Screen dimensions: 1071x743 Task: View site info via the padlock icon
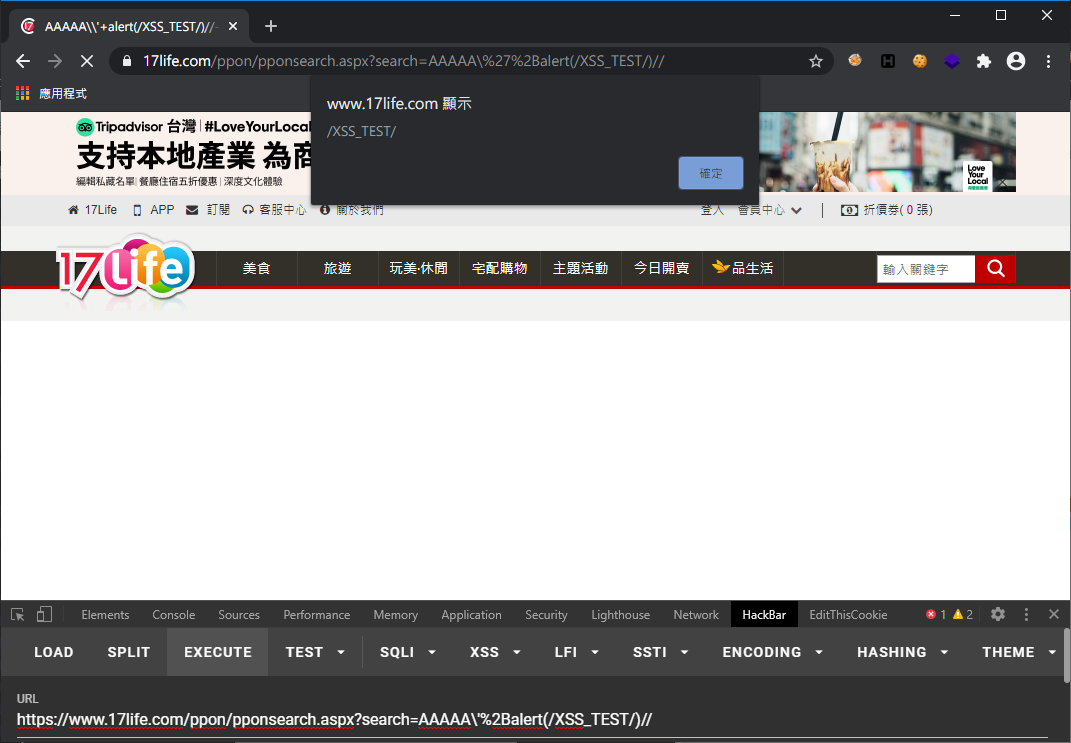pos(126,61)
